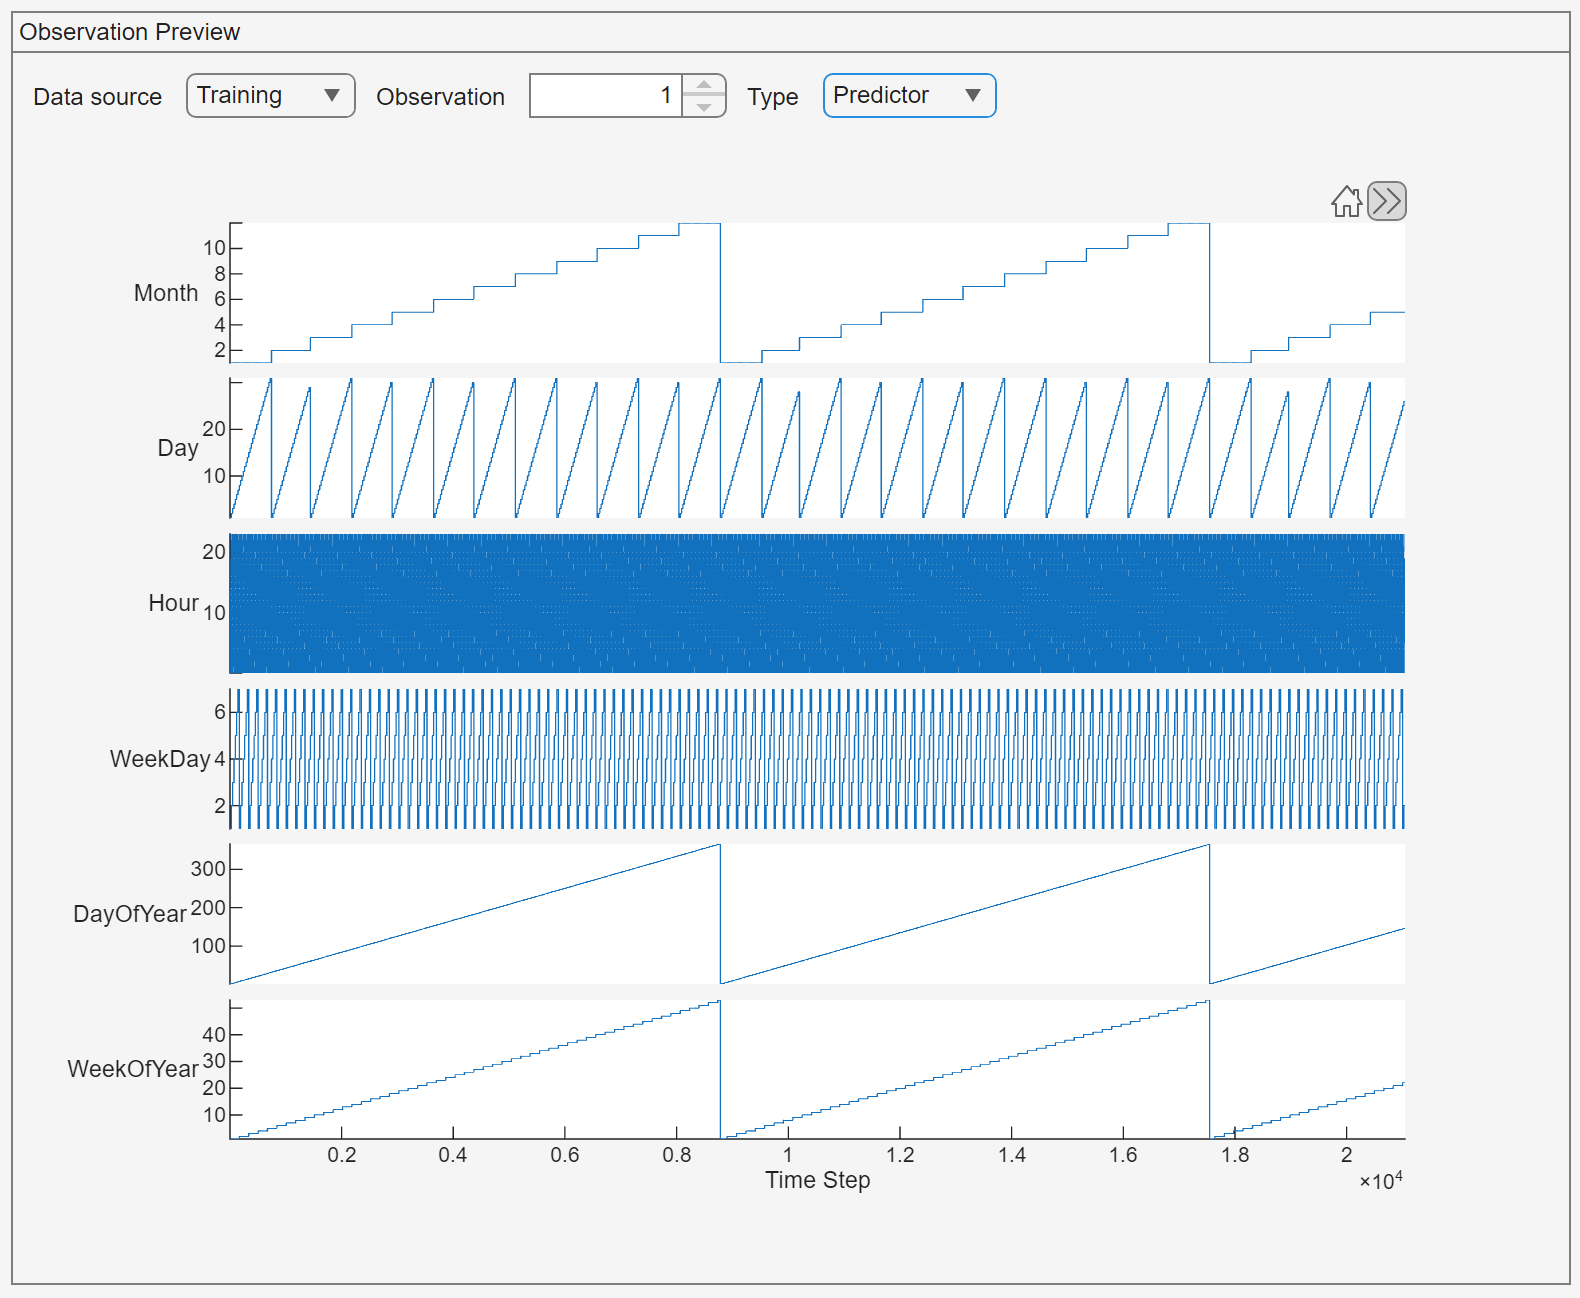The image size is (1580, 1298).
Task: Click the Month plot area
Action: [816, 293]
